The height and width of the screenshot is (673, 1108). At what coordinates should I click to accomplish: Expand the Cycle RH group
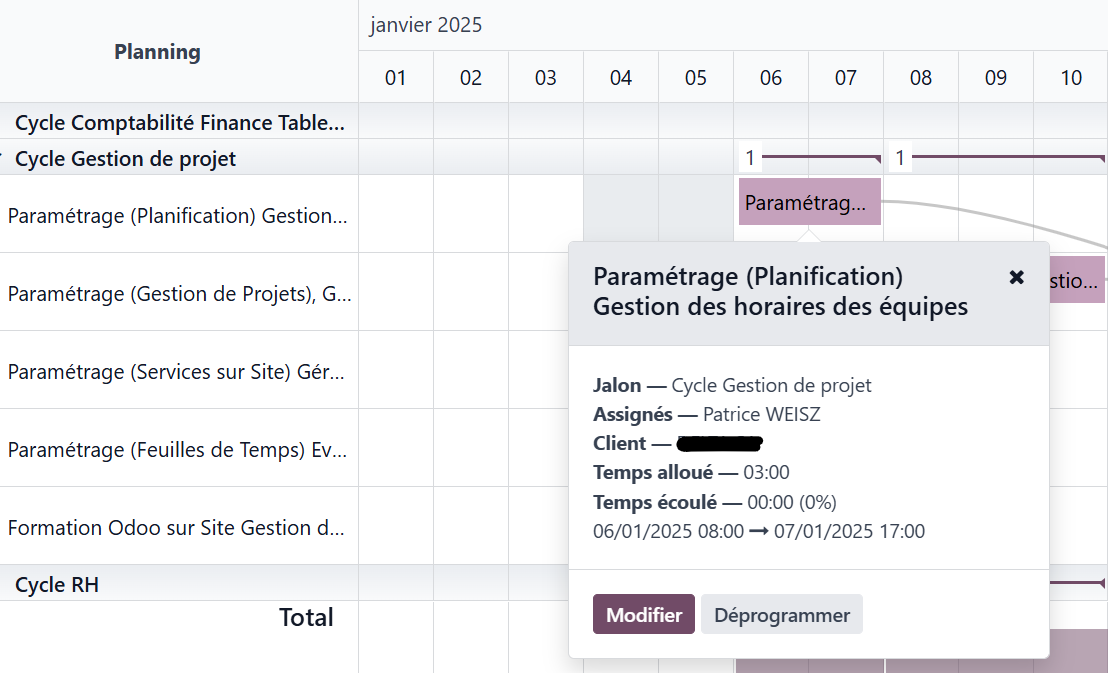pos(57,585)
